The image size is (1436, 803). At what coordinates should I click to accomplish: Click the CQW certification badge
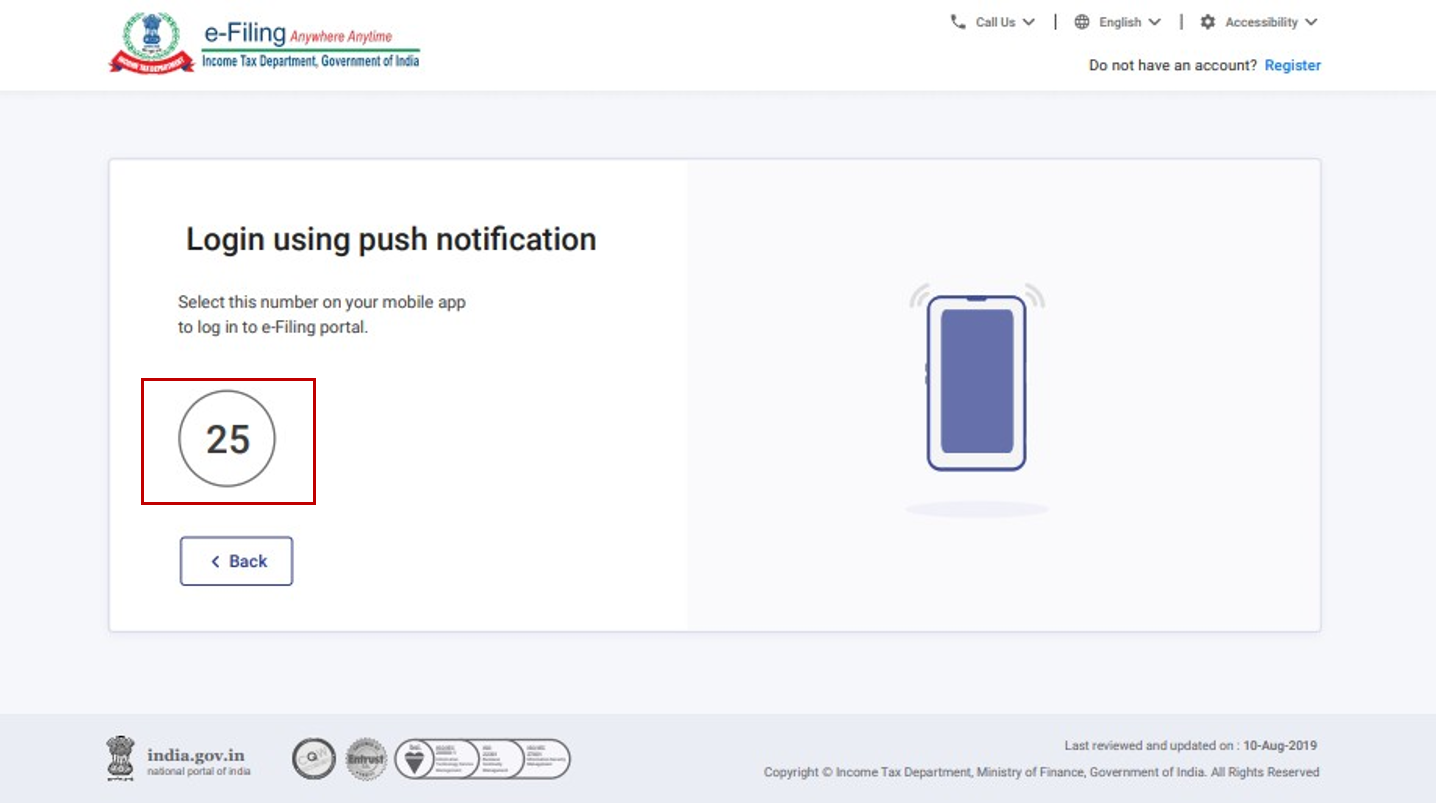click(313, 759)
